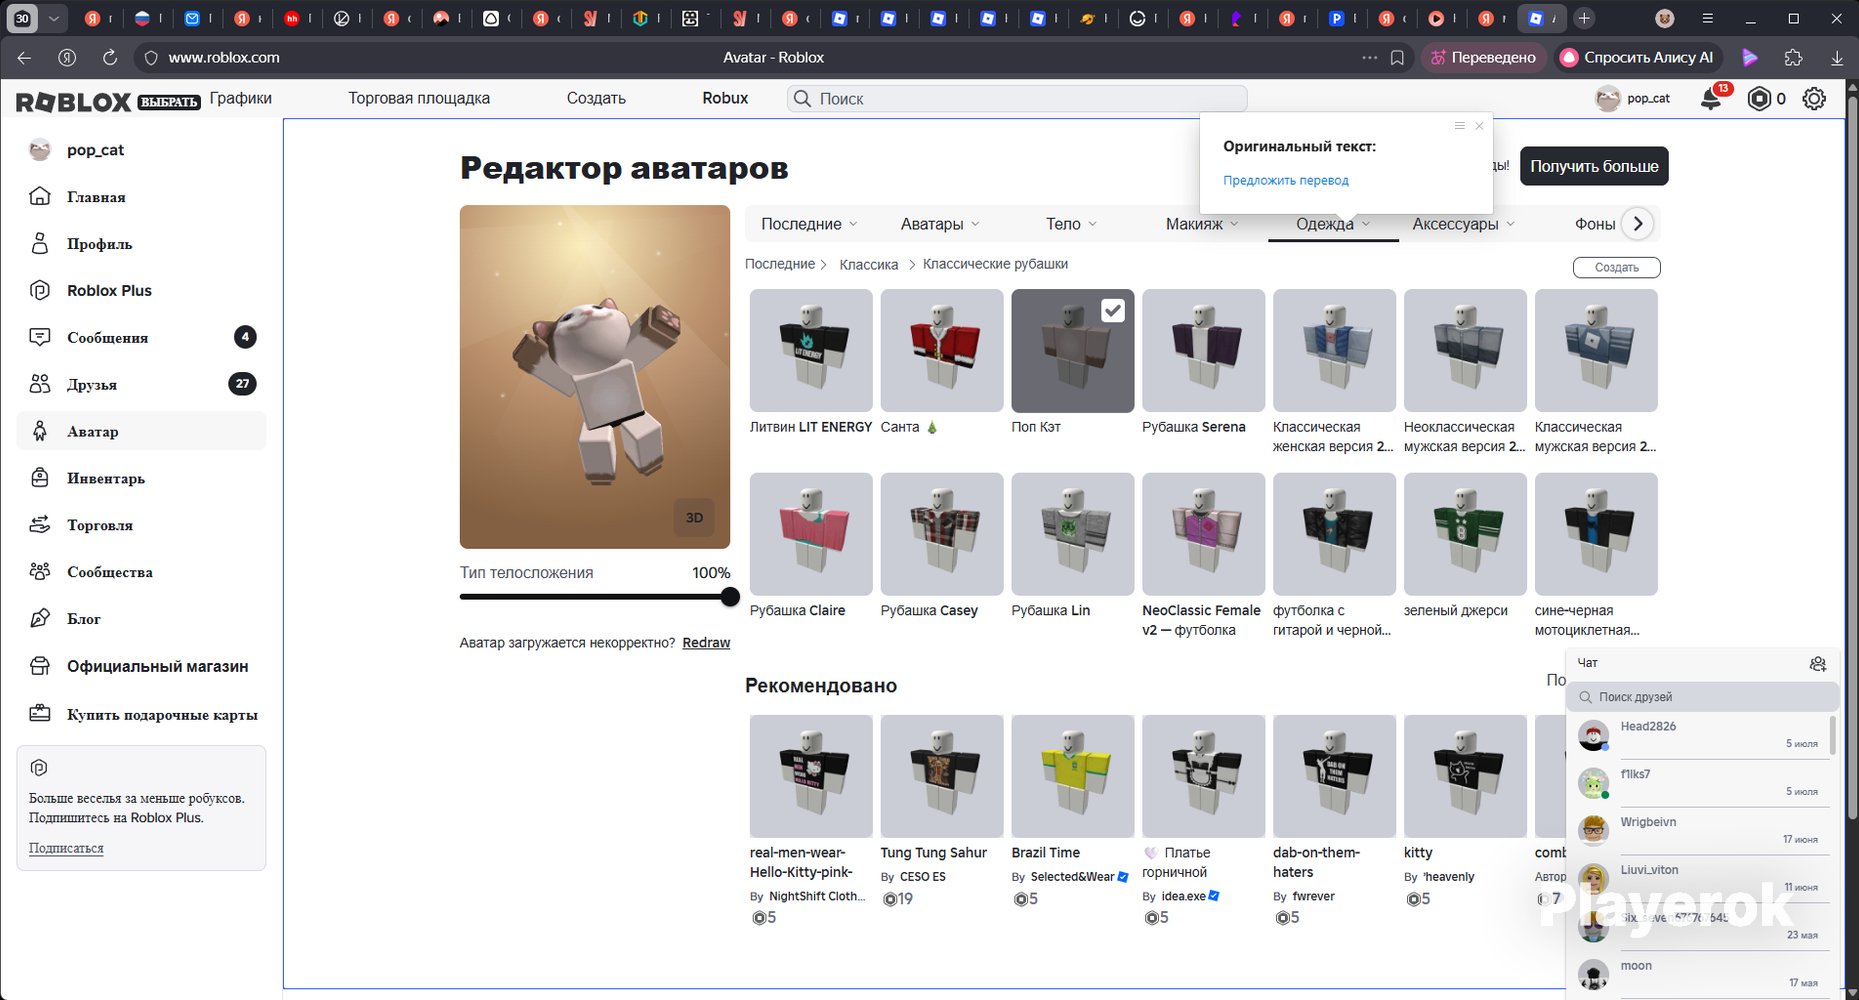Go to the Классика breadcrumb

tap(868, 265)
